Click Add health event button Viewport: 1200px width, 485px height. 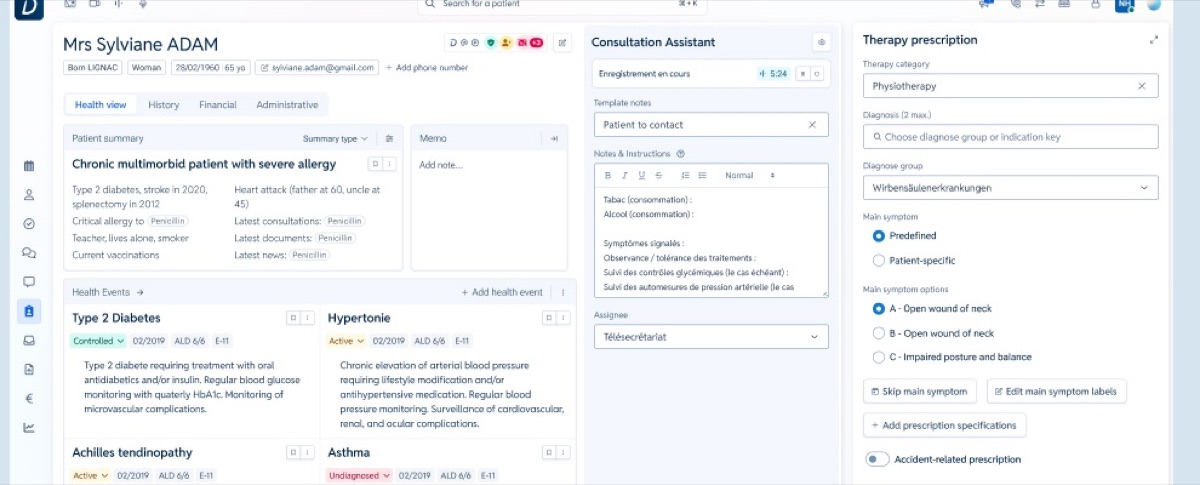(502, 292)
